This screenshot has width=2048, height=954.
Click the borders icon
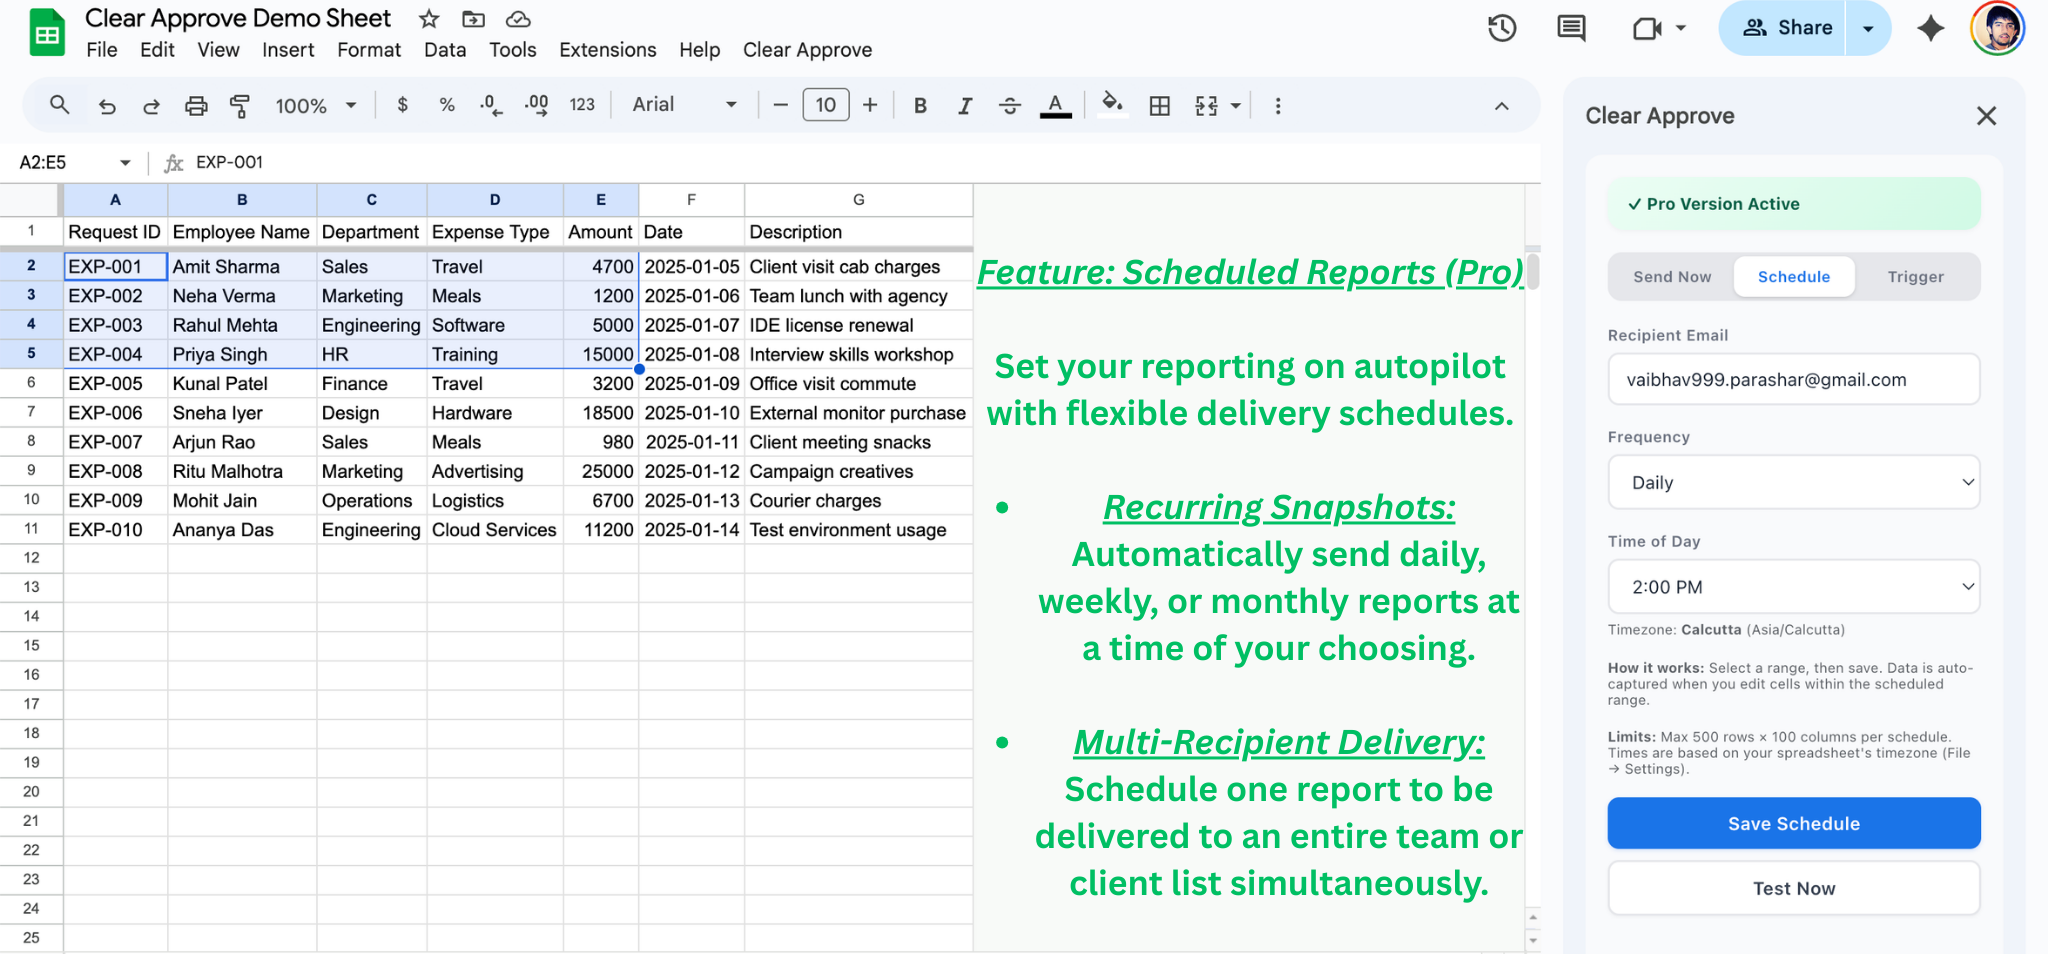(1160, 105)
